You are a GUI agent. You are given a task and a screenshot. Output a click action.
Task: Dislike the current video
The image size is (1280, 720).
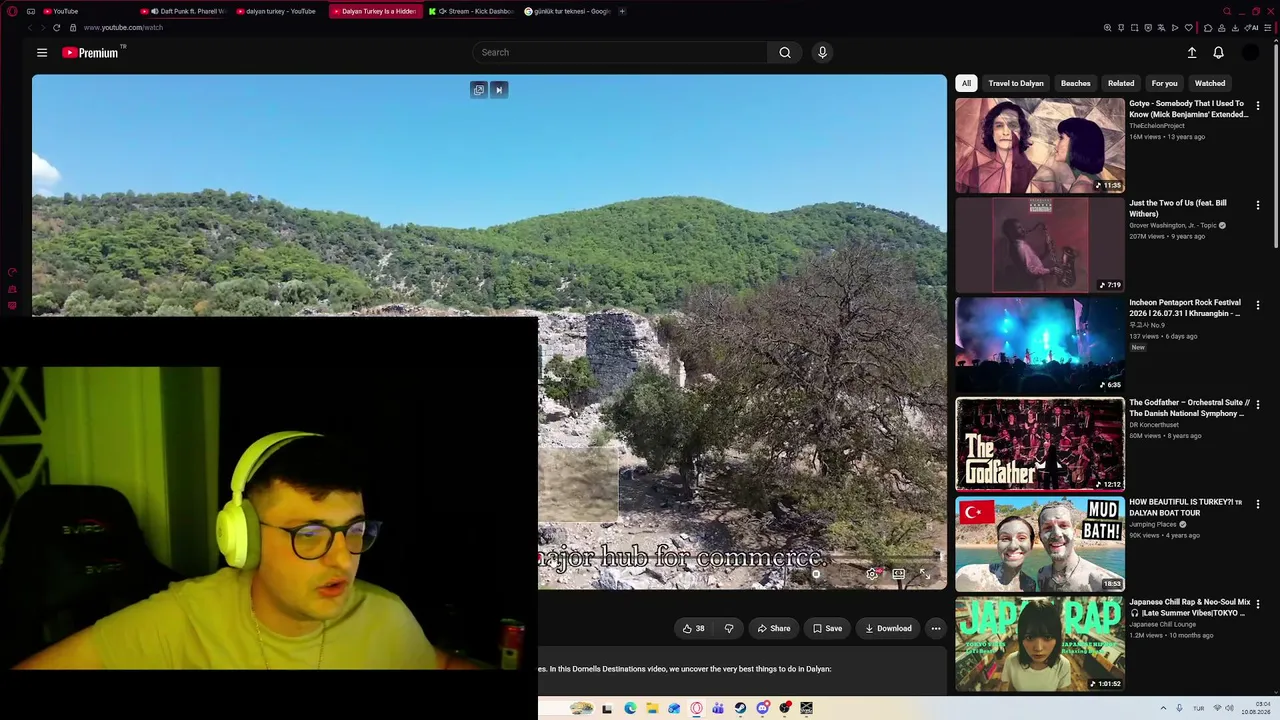pos(729,628)
